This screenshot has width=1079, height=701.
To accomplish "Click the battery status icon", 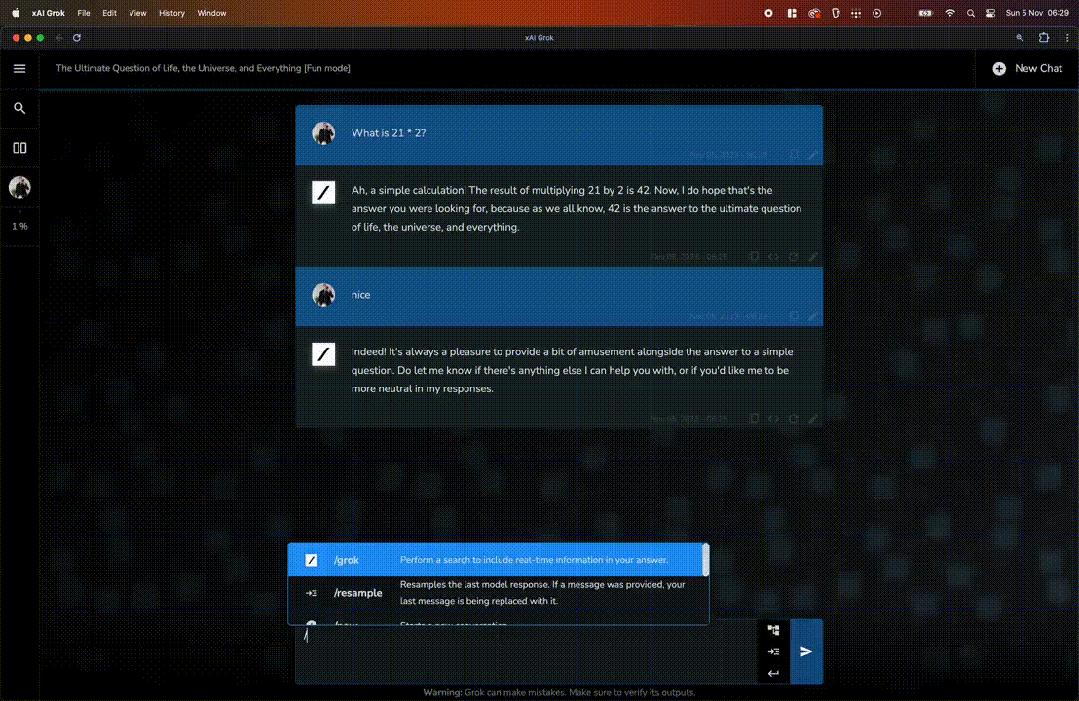I will [x=926, y=13].
